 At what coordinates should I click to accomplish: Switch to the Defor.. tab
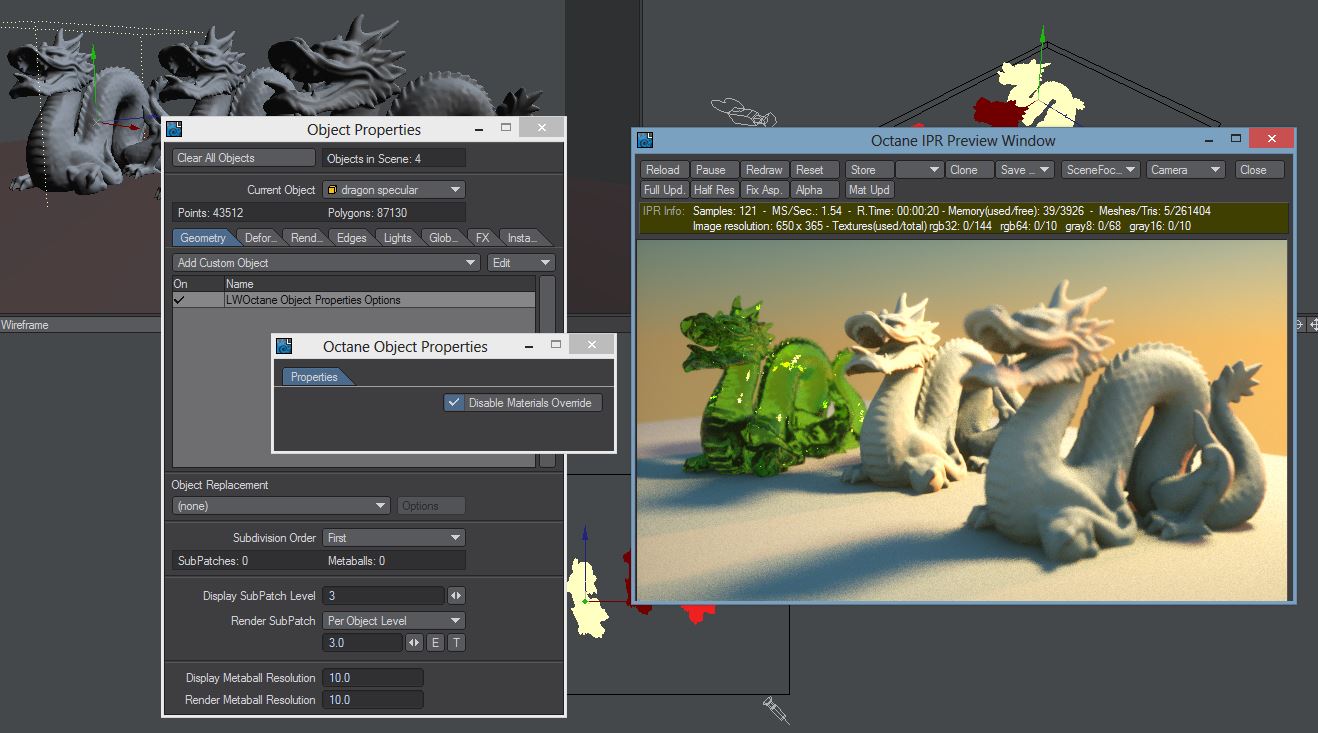(260, 238)
